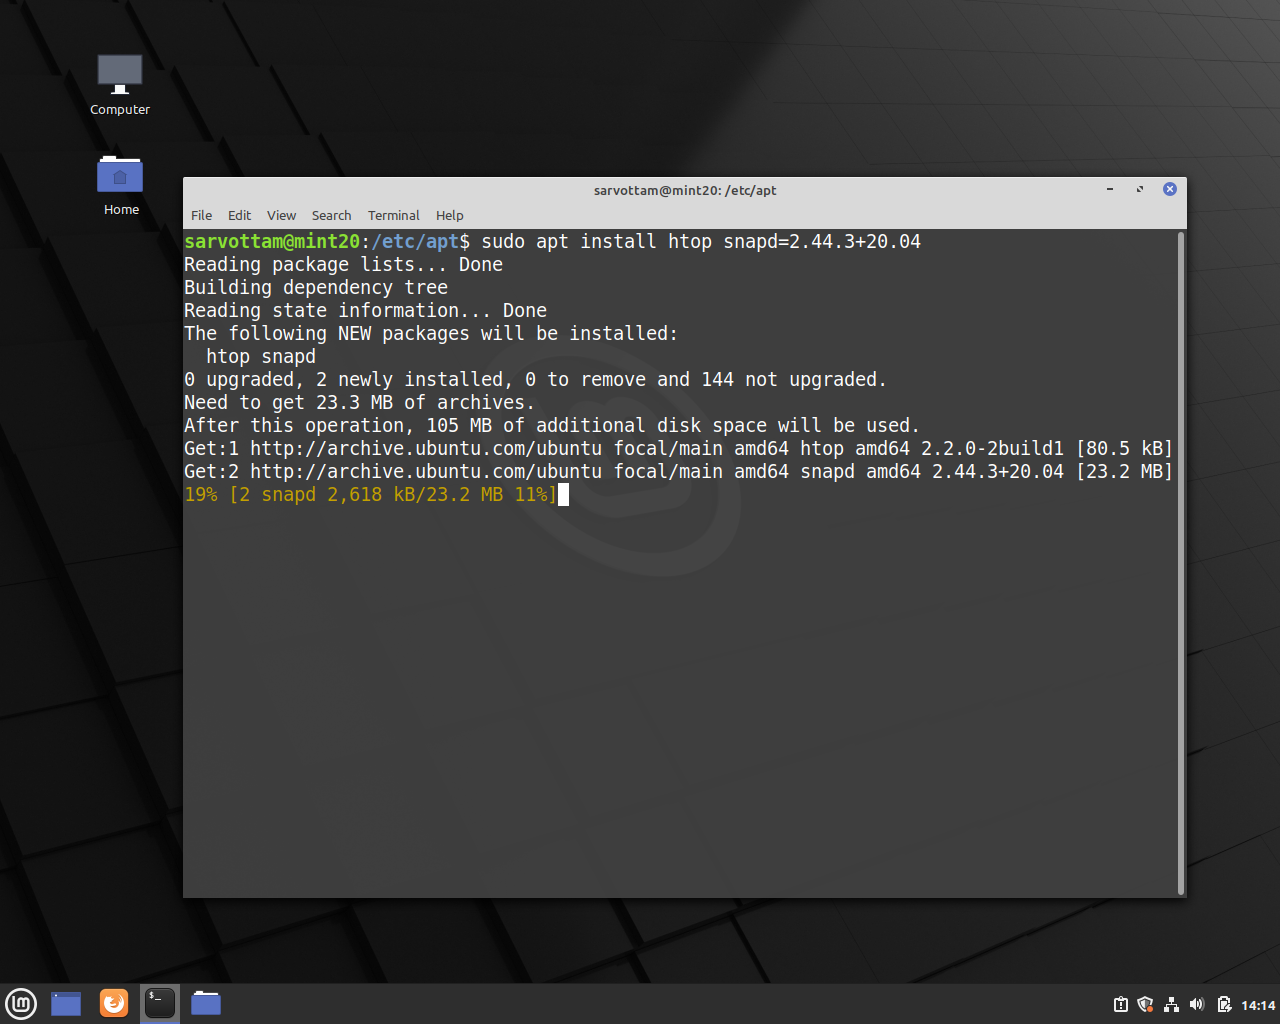Click the show desktop taskbar icon
The image size is (1280, 1024).
click(x=65, y=1003)
